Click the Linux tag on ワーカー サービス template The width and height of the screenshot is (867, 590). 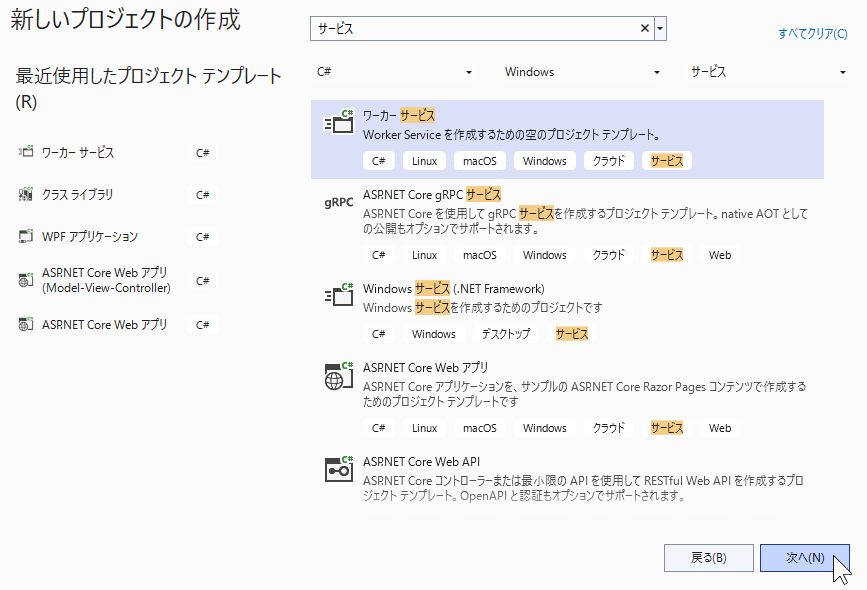click(x=424, y=161)
